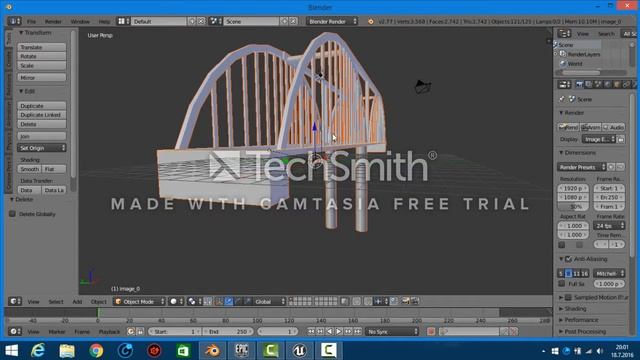Image resolution: width=640 pixels, height=360 pixels.
Task: Click the info editor type icon at top
Action: 14,21
